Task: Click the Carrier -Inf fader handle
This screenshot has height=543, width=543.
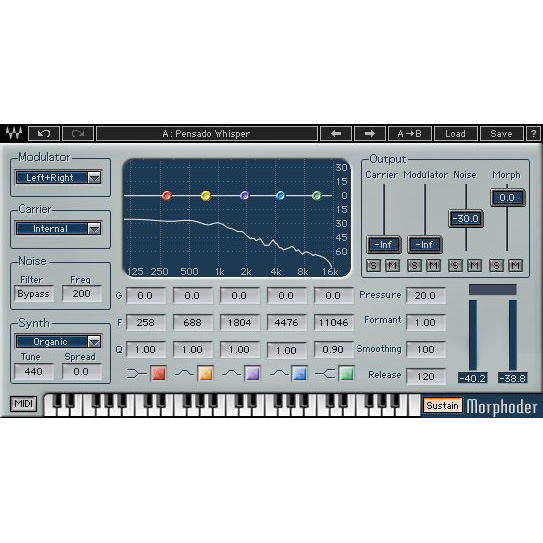Action: (384, 245)
